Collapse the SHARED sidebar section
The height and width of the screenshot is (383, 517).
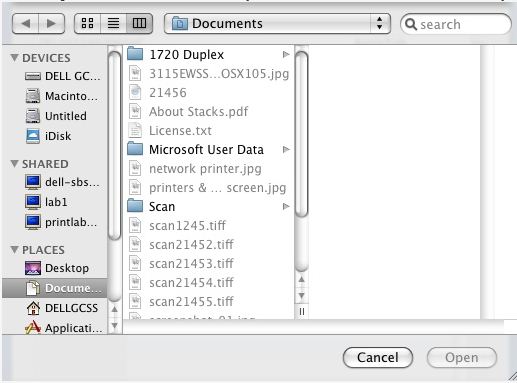tap(14, 163)
